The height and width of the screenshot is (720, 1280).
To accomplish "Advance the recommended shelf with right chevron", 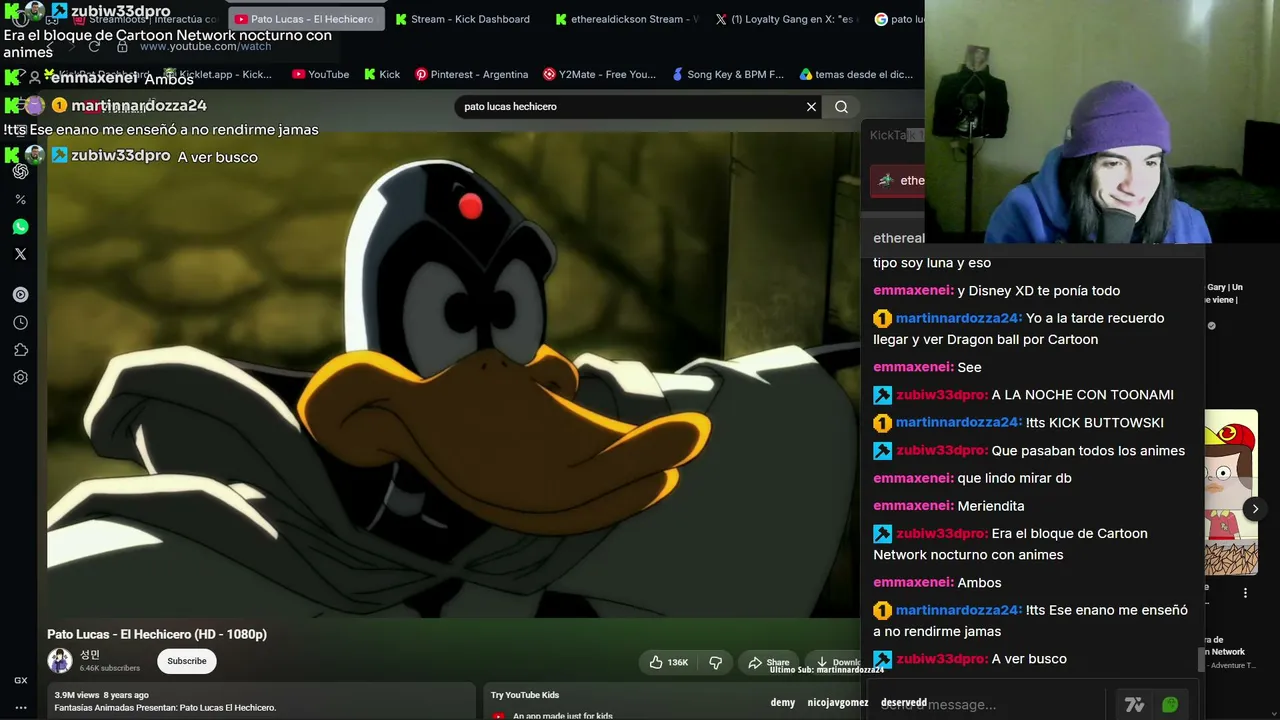I will click(x=1255, y=509).
